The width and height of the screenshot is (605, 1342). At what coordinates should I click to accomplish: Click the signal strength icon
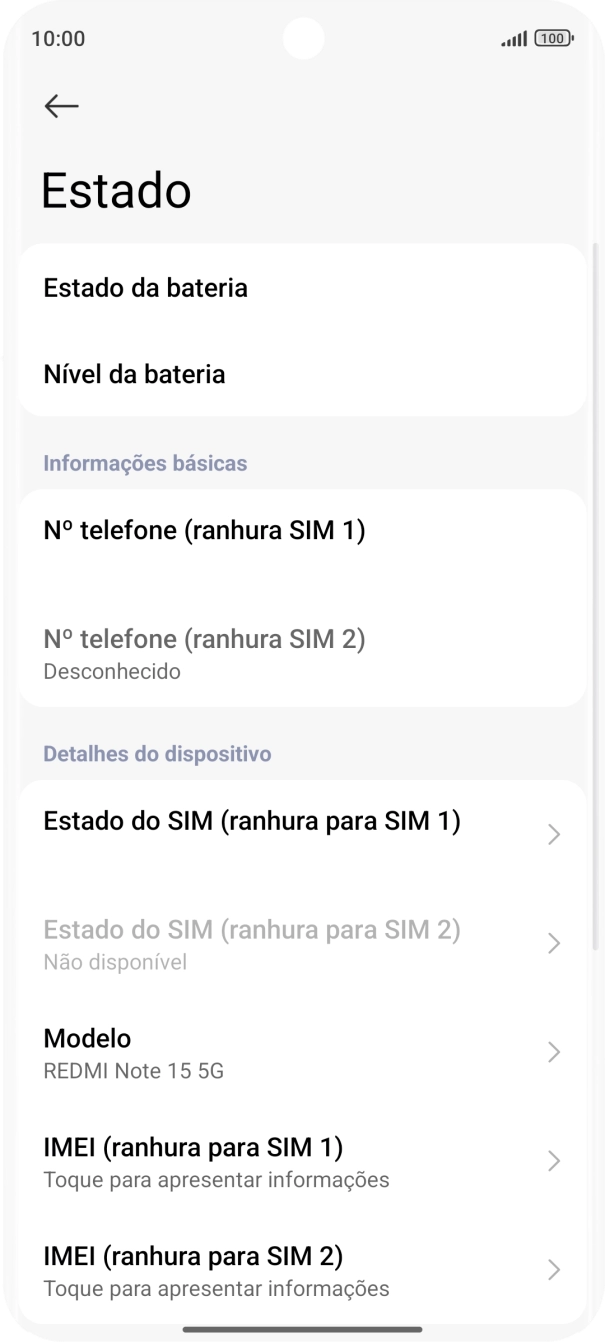[x=512, y=39]
